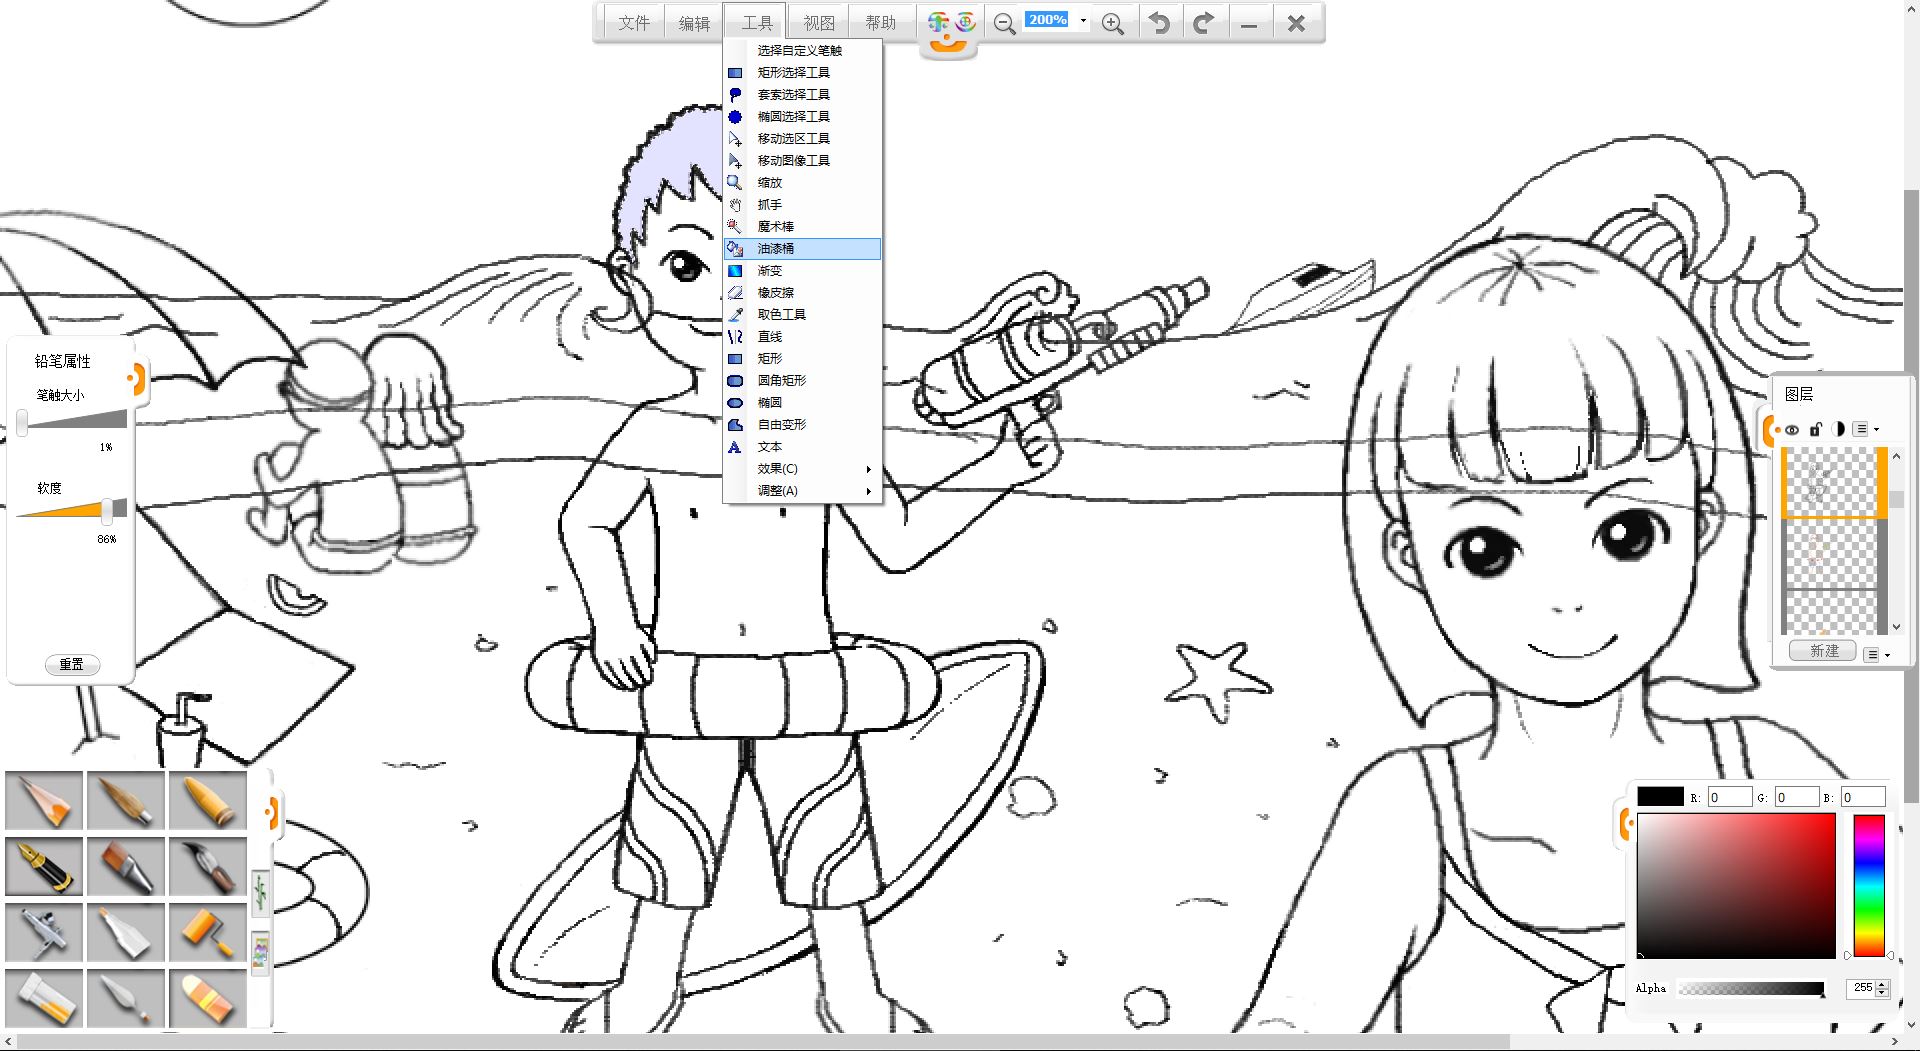Pick the eraser brush icon
This screenshot has height=1051, width=1920.
click(208, 998)
